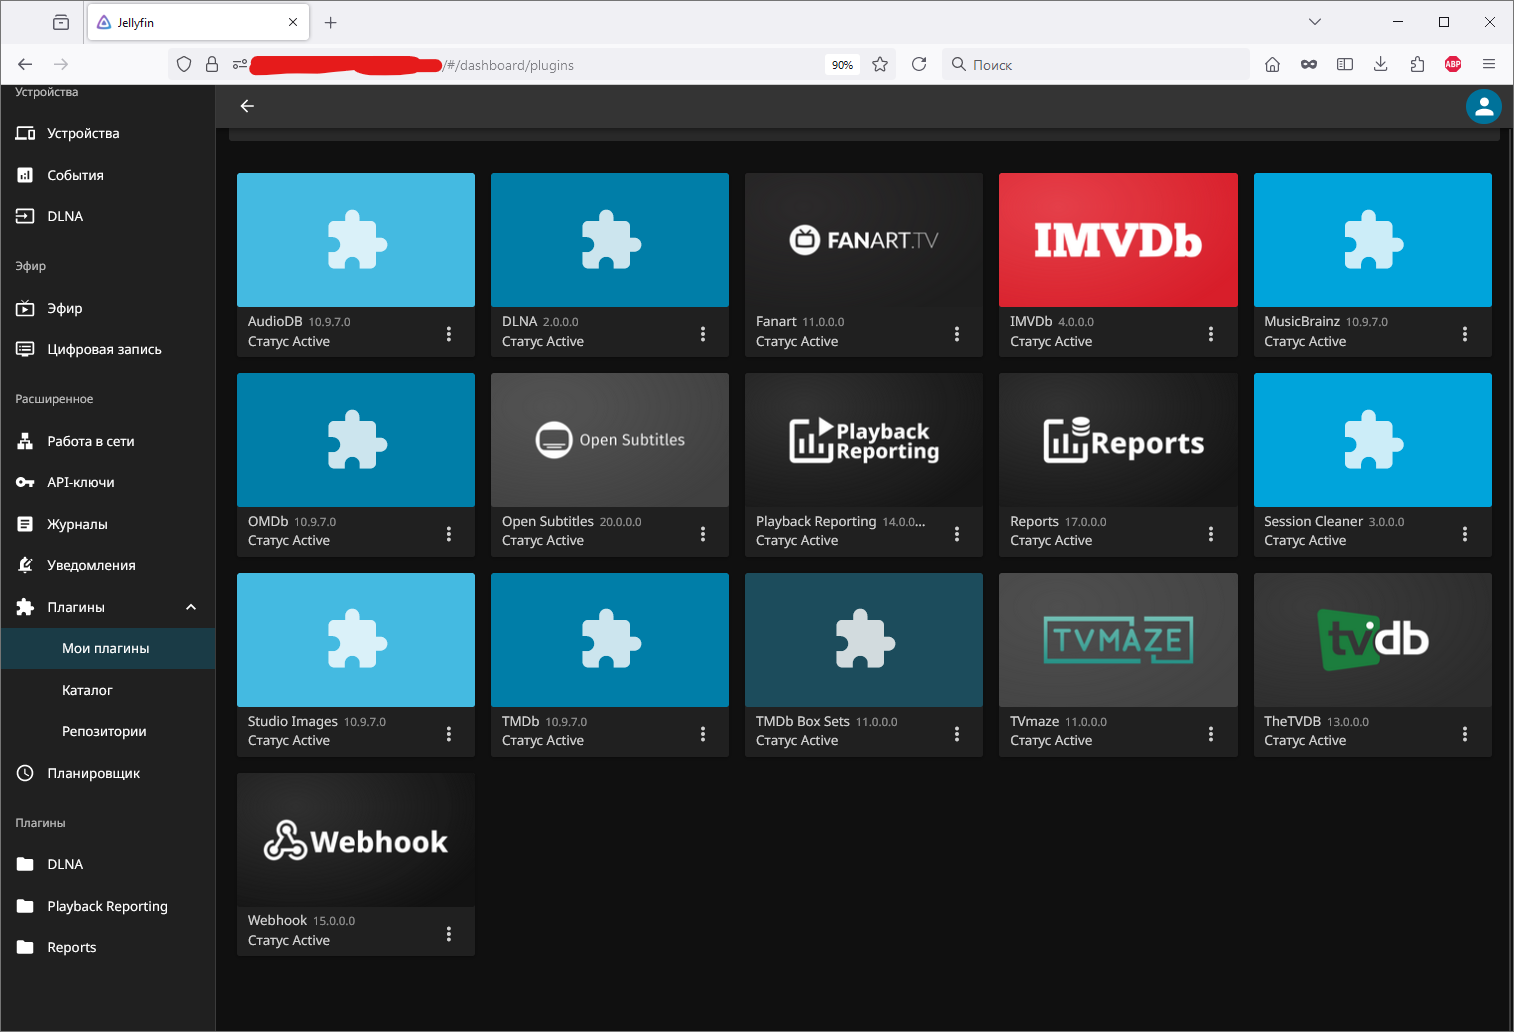
Task: Open События in the sidebar
Action: click(108, 175)
